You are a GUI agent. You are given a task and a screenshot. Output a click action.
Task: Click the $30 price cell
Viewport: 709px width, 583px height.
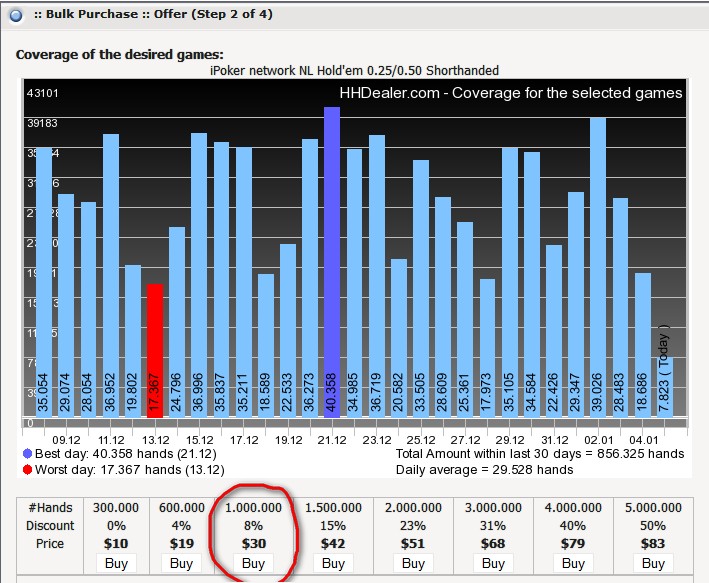(254, 543)
